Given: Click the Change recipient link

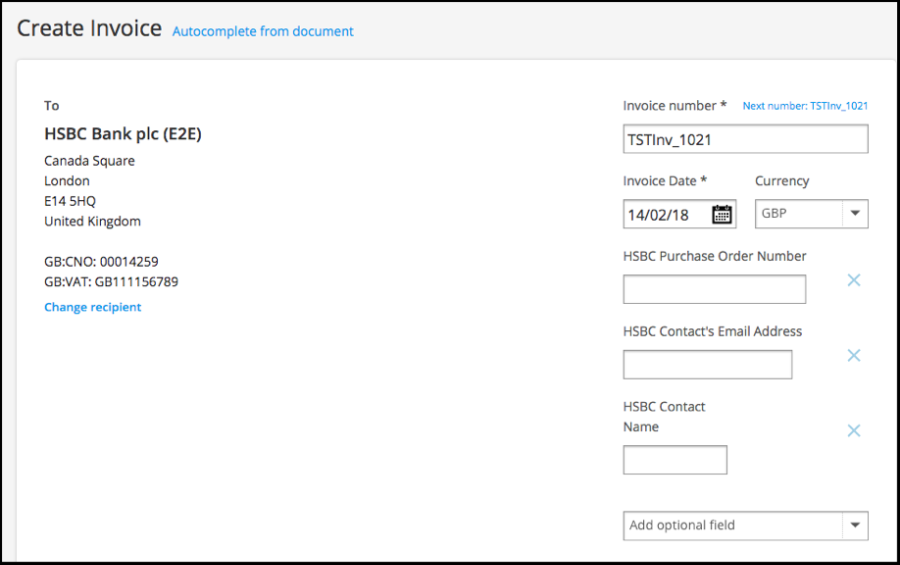Looking at the screenshot, I should [x=92, y=307].
